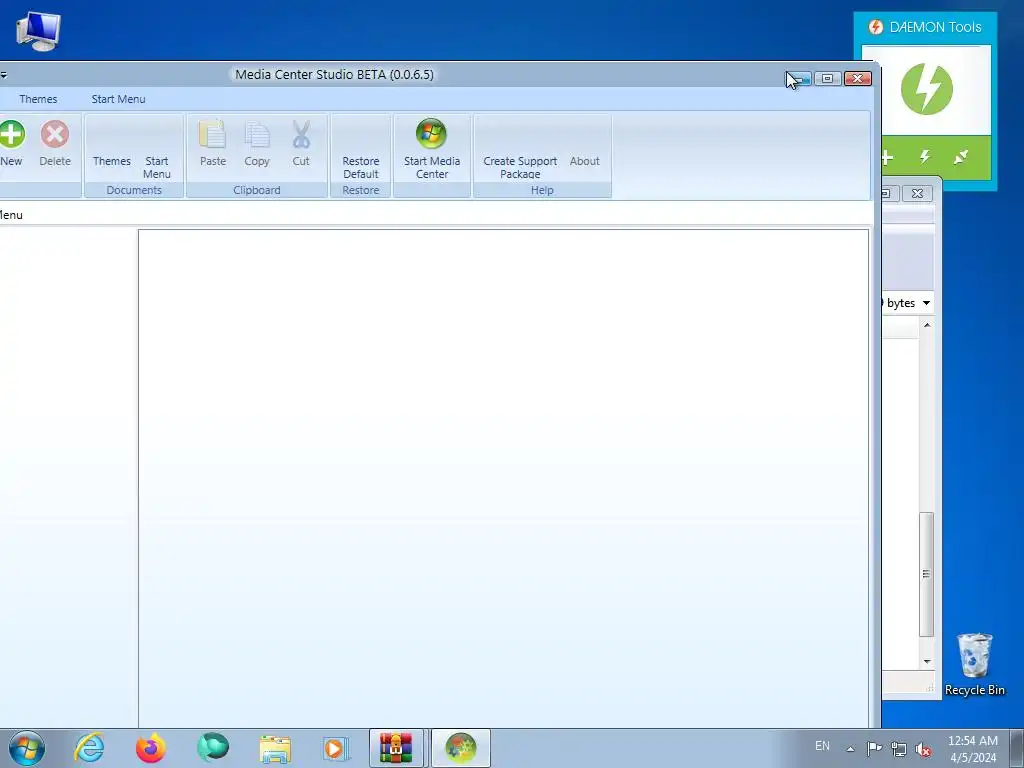Image resolution: width=1024 pixels, height=768 pixels.
Task: Maximize the Media Center Studio window
Action: 827,78
